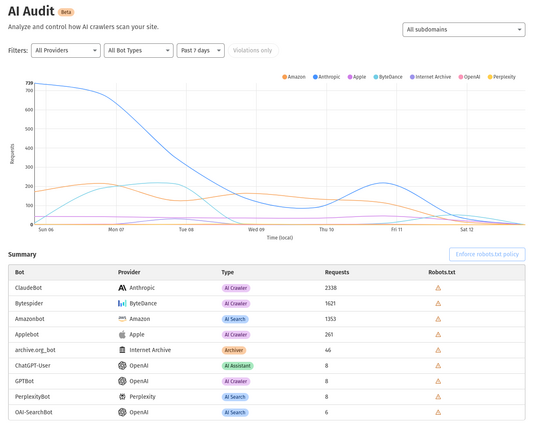Select the PerplexityBot bot name

[x=32, y=397]
